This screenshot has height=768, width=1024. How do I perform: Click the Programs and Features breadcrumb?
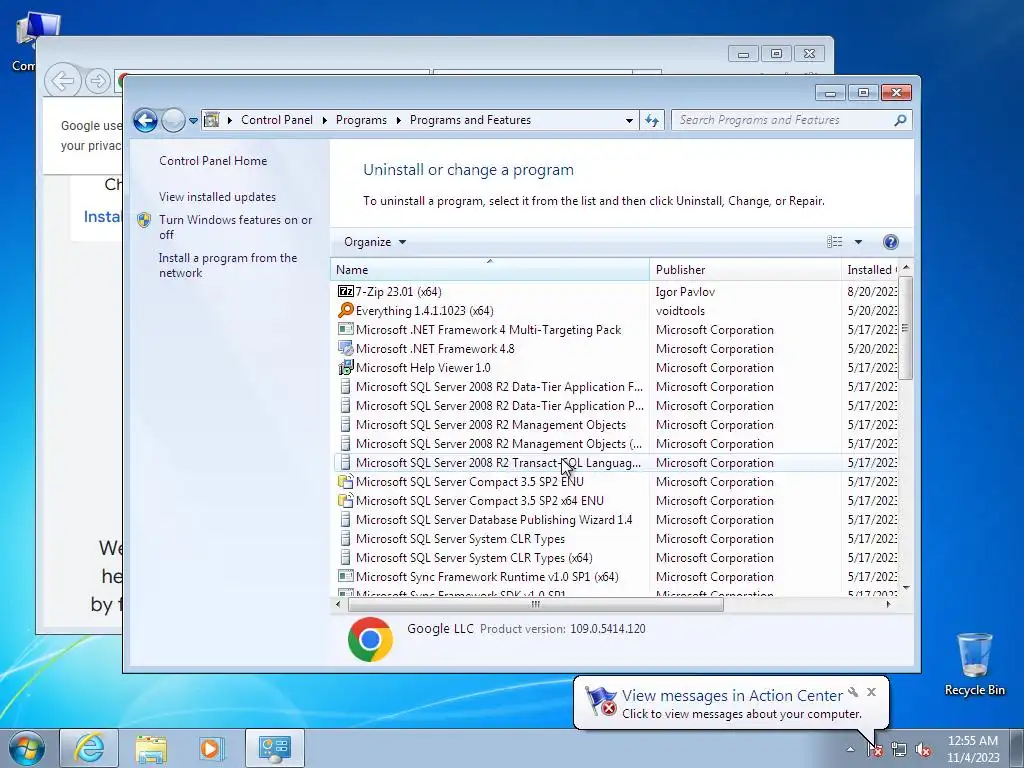click(470, 120)
